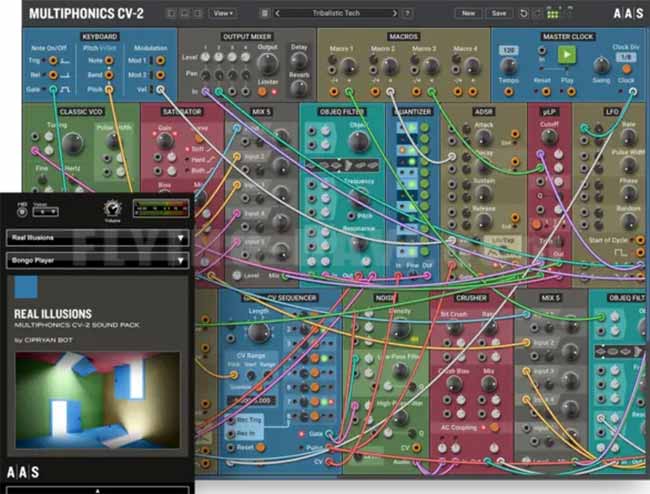This screenshot has height=494, width=650.
Task: Click the Tempo 120 value field
Action: coord(508,51)
